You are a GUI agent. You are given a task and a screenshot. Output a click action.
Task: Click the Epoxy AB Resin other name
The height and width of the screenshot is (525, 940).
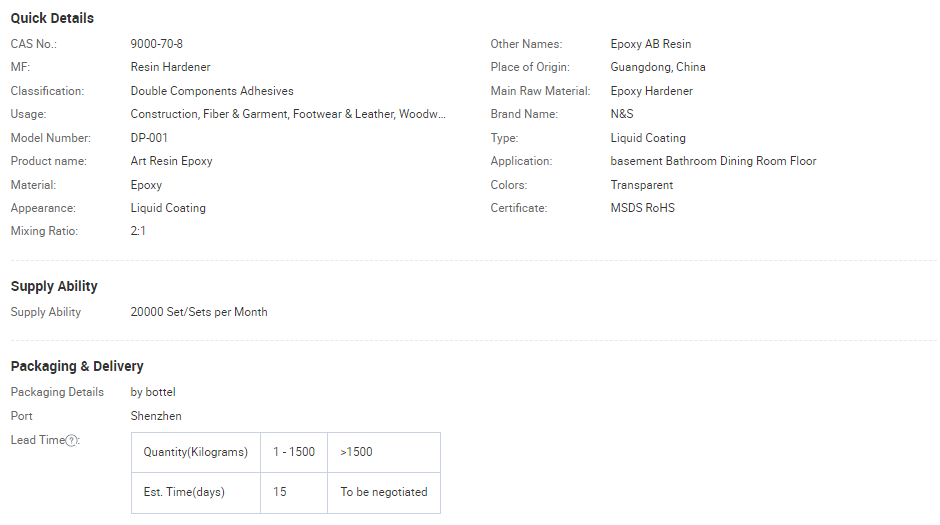(x=650, y=44)
